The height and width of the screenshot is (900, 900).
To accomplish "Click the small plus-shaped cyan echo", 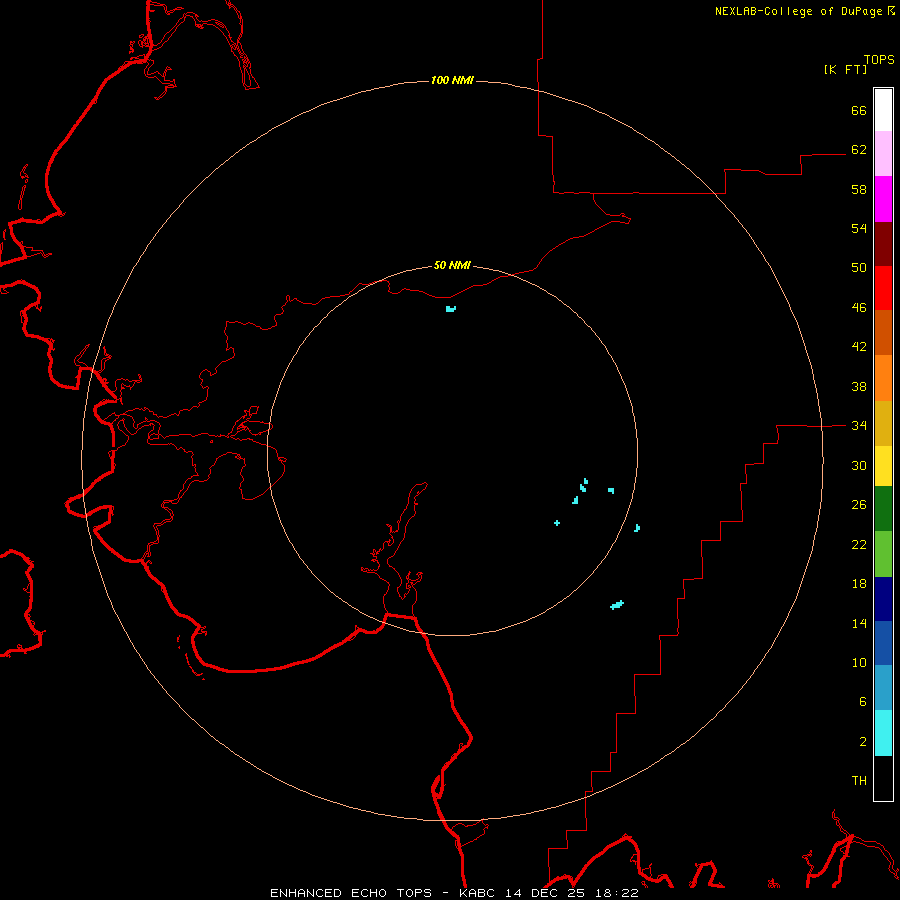I will tap(557, 523).
